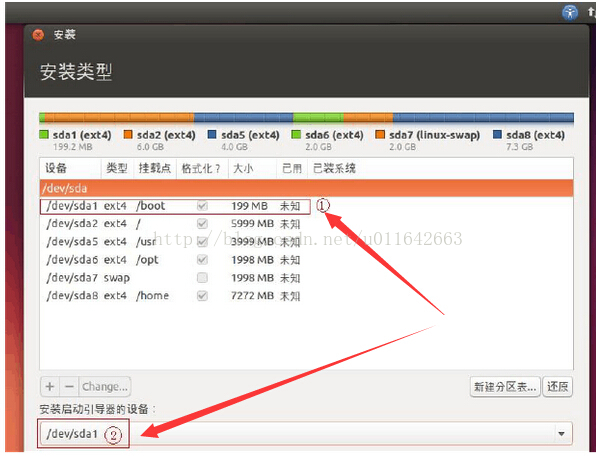The image size is (596, 456).
Task: Click the green sda1 (ext4) legend swatch
Action: [x=44, y=134]
